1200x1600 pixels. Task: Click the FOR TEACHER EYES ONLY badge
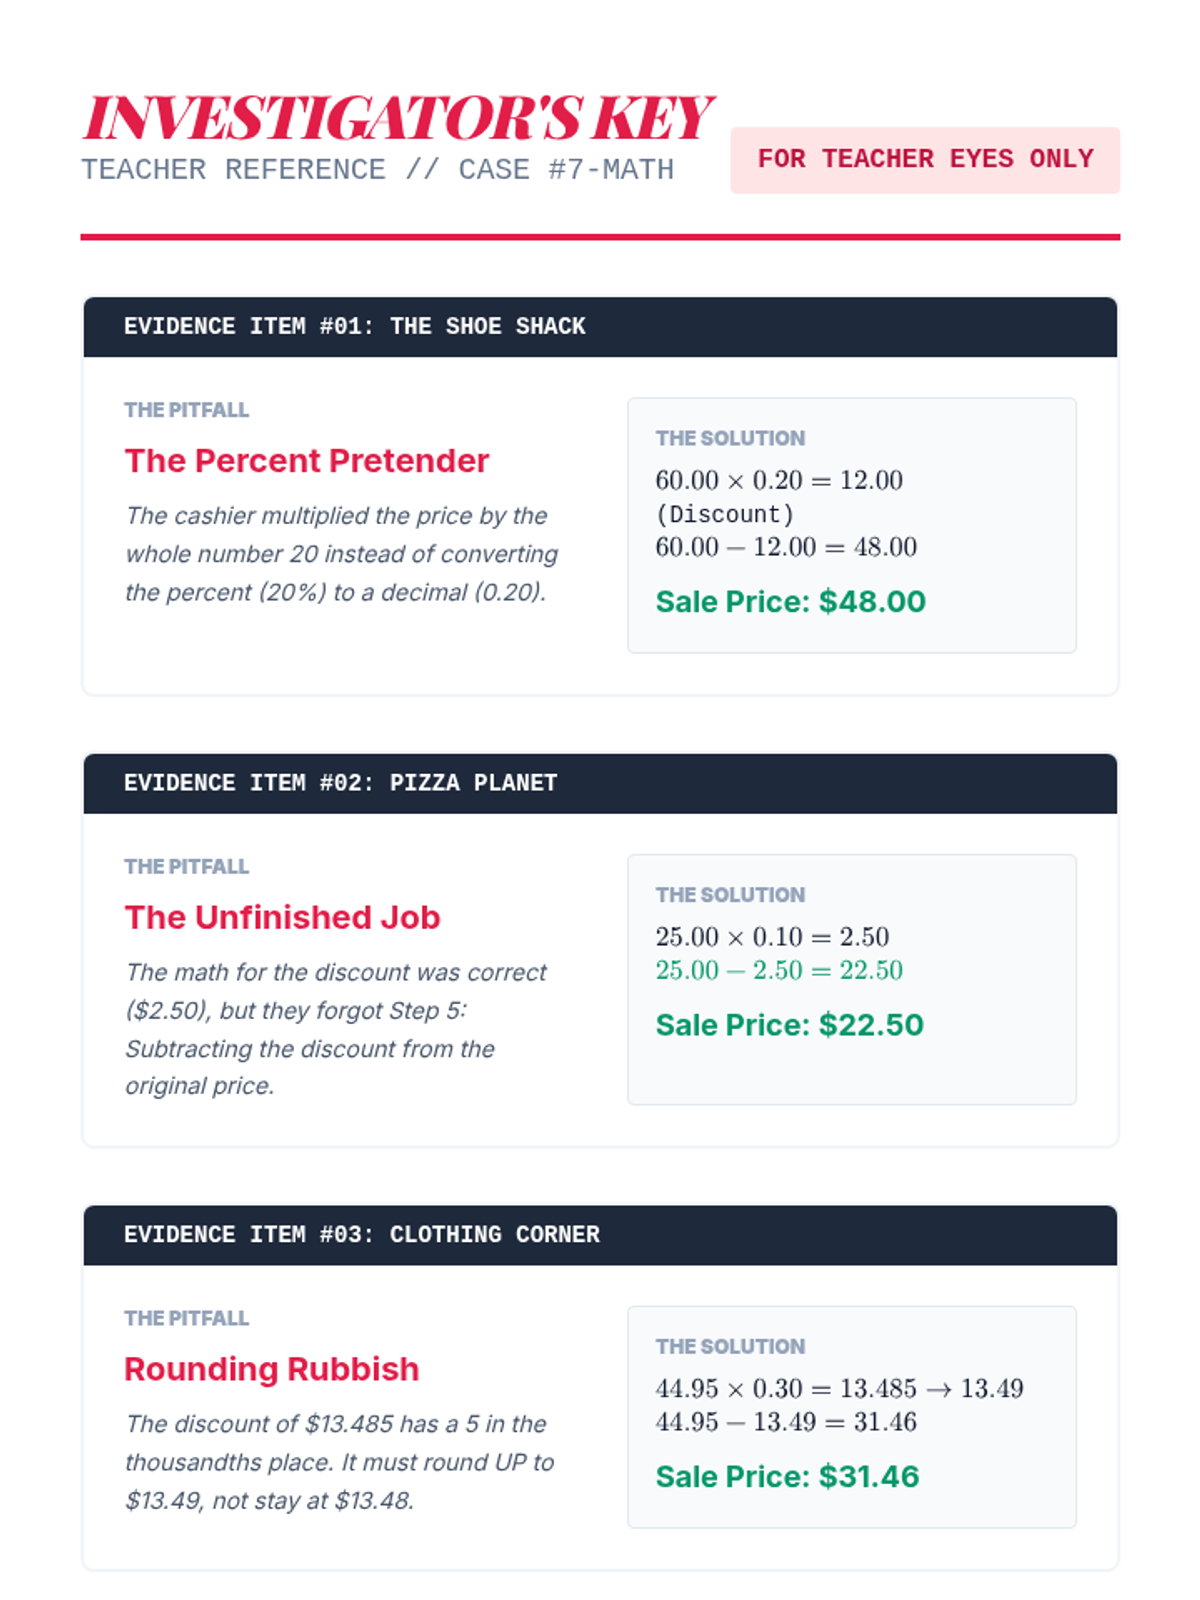pyautogui.click(x=925, y=160)
